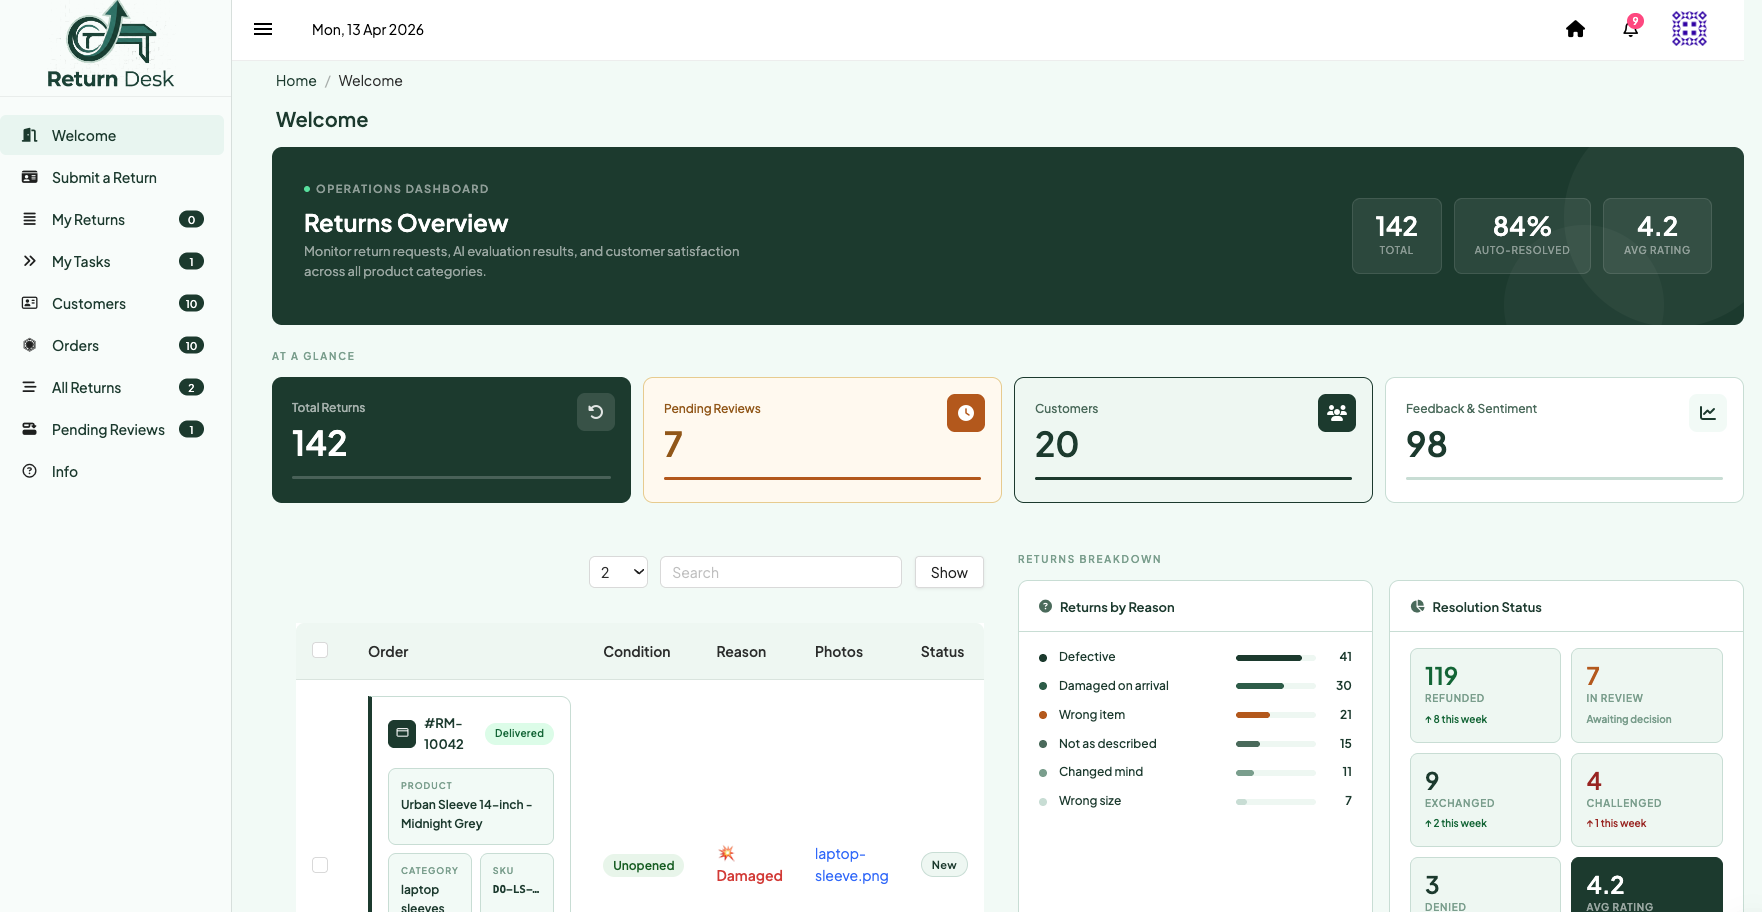Viewport: 1762px width, 912px height.
Task: Click the Defective reason progress bar
Action: point(1275,657)
